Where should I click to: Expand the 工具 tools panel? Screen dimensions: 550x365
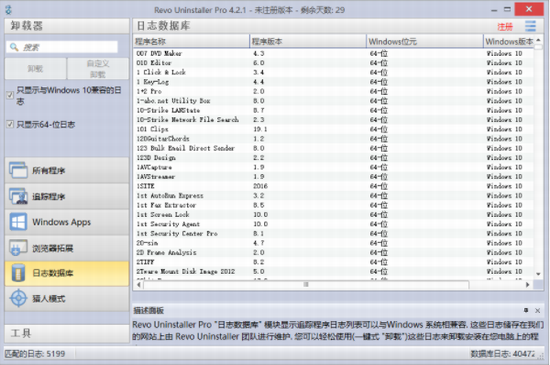67,333
